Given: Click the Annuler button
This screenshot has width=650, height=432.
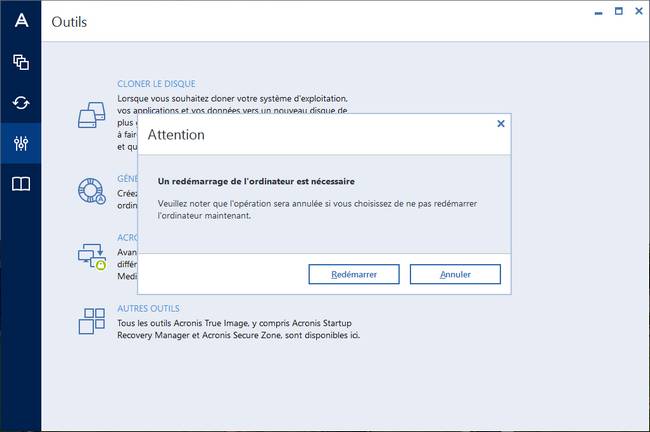Looking at the screenshot, I should [x=455, y=274].
